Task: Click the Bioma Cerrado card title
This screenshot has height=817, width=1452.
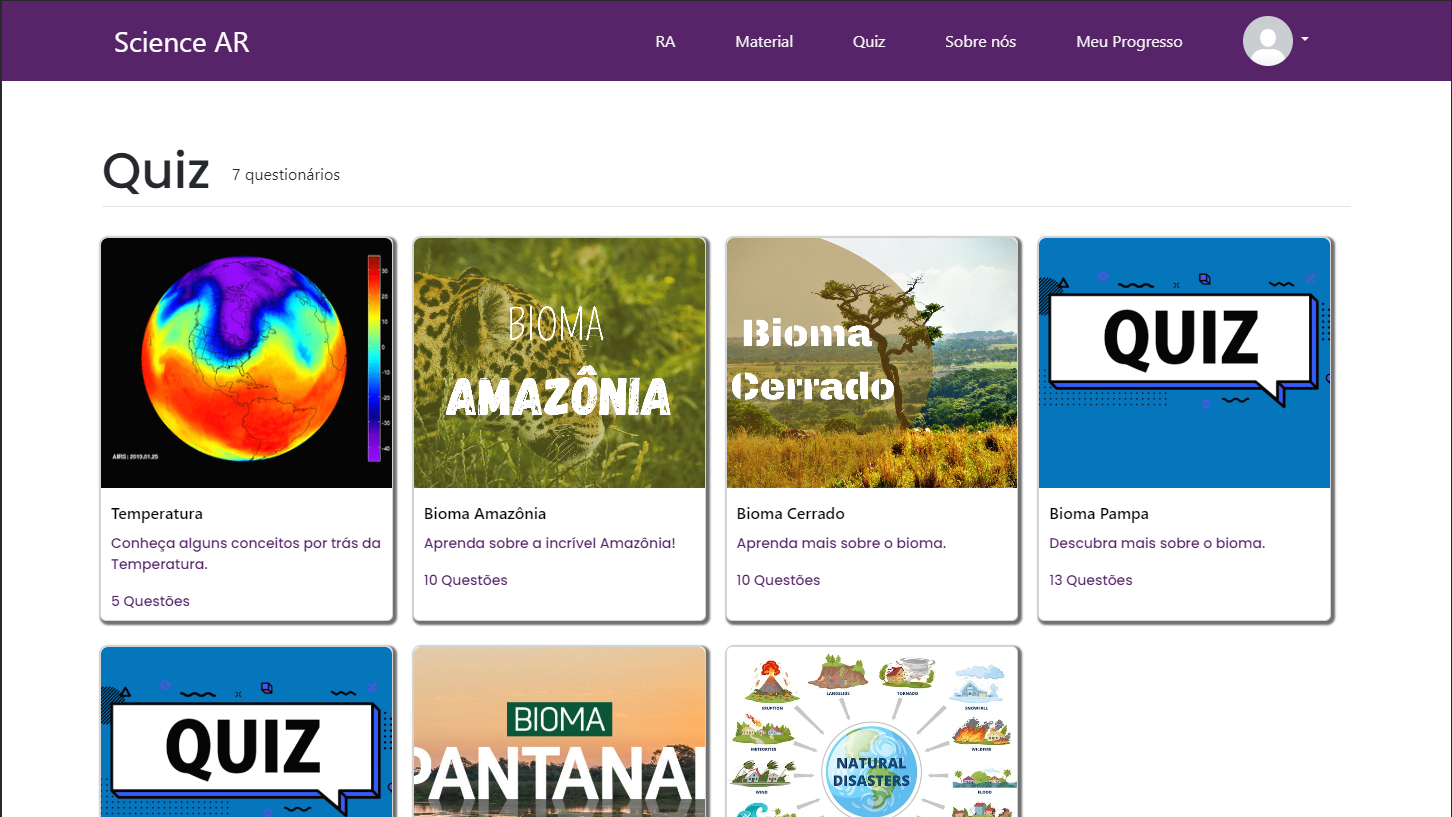Action: click(790, 514)
